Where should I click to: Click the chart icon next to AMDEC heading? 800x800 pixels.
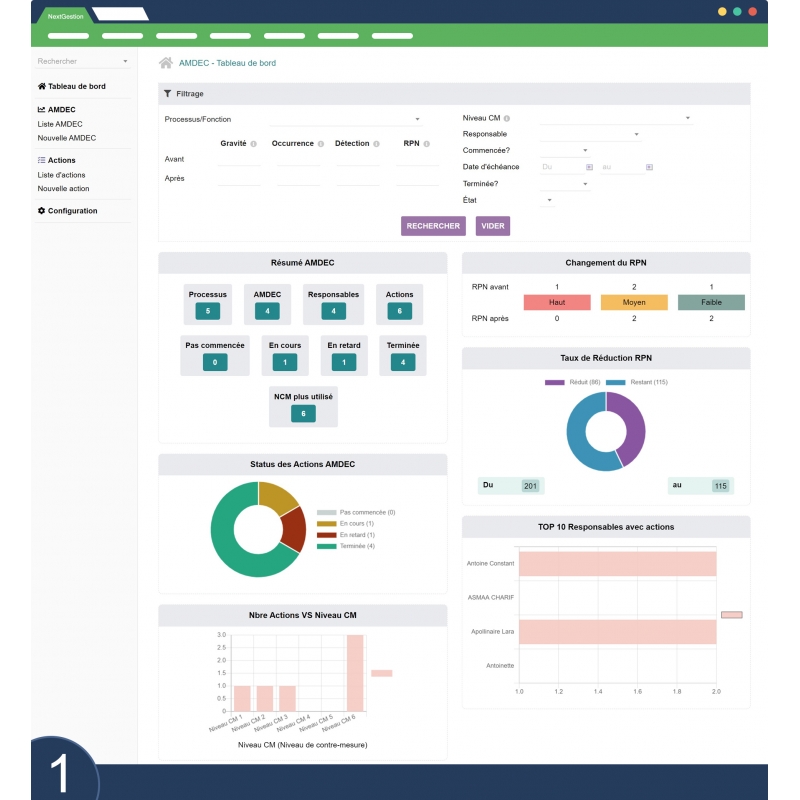point(41,108)
